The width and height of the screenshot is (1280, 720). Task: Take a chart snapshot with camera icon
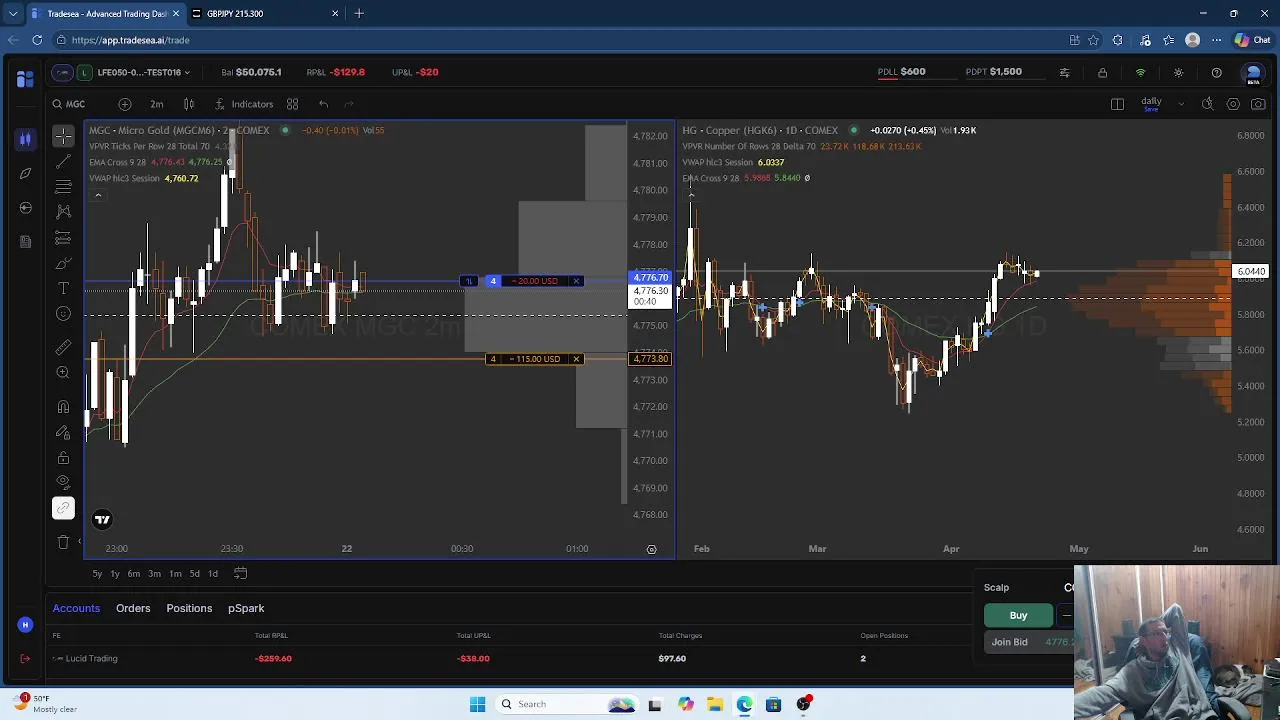tap(1258, 104)
